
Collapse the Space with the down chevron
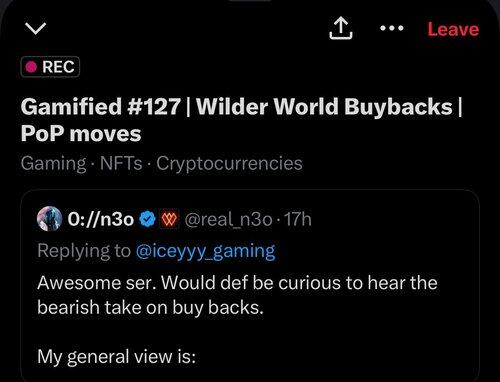pos(36,29)
